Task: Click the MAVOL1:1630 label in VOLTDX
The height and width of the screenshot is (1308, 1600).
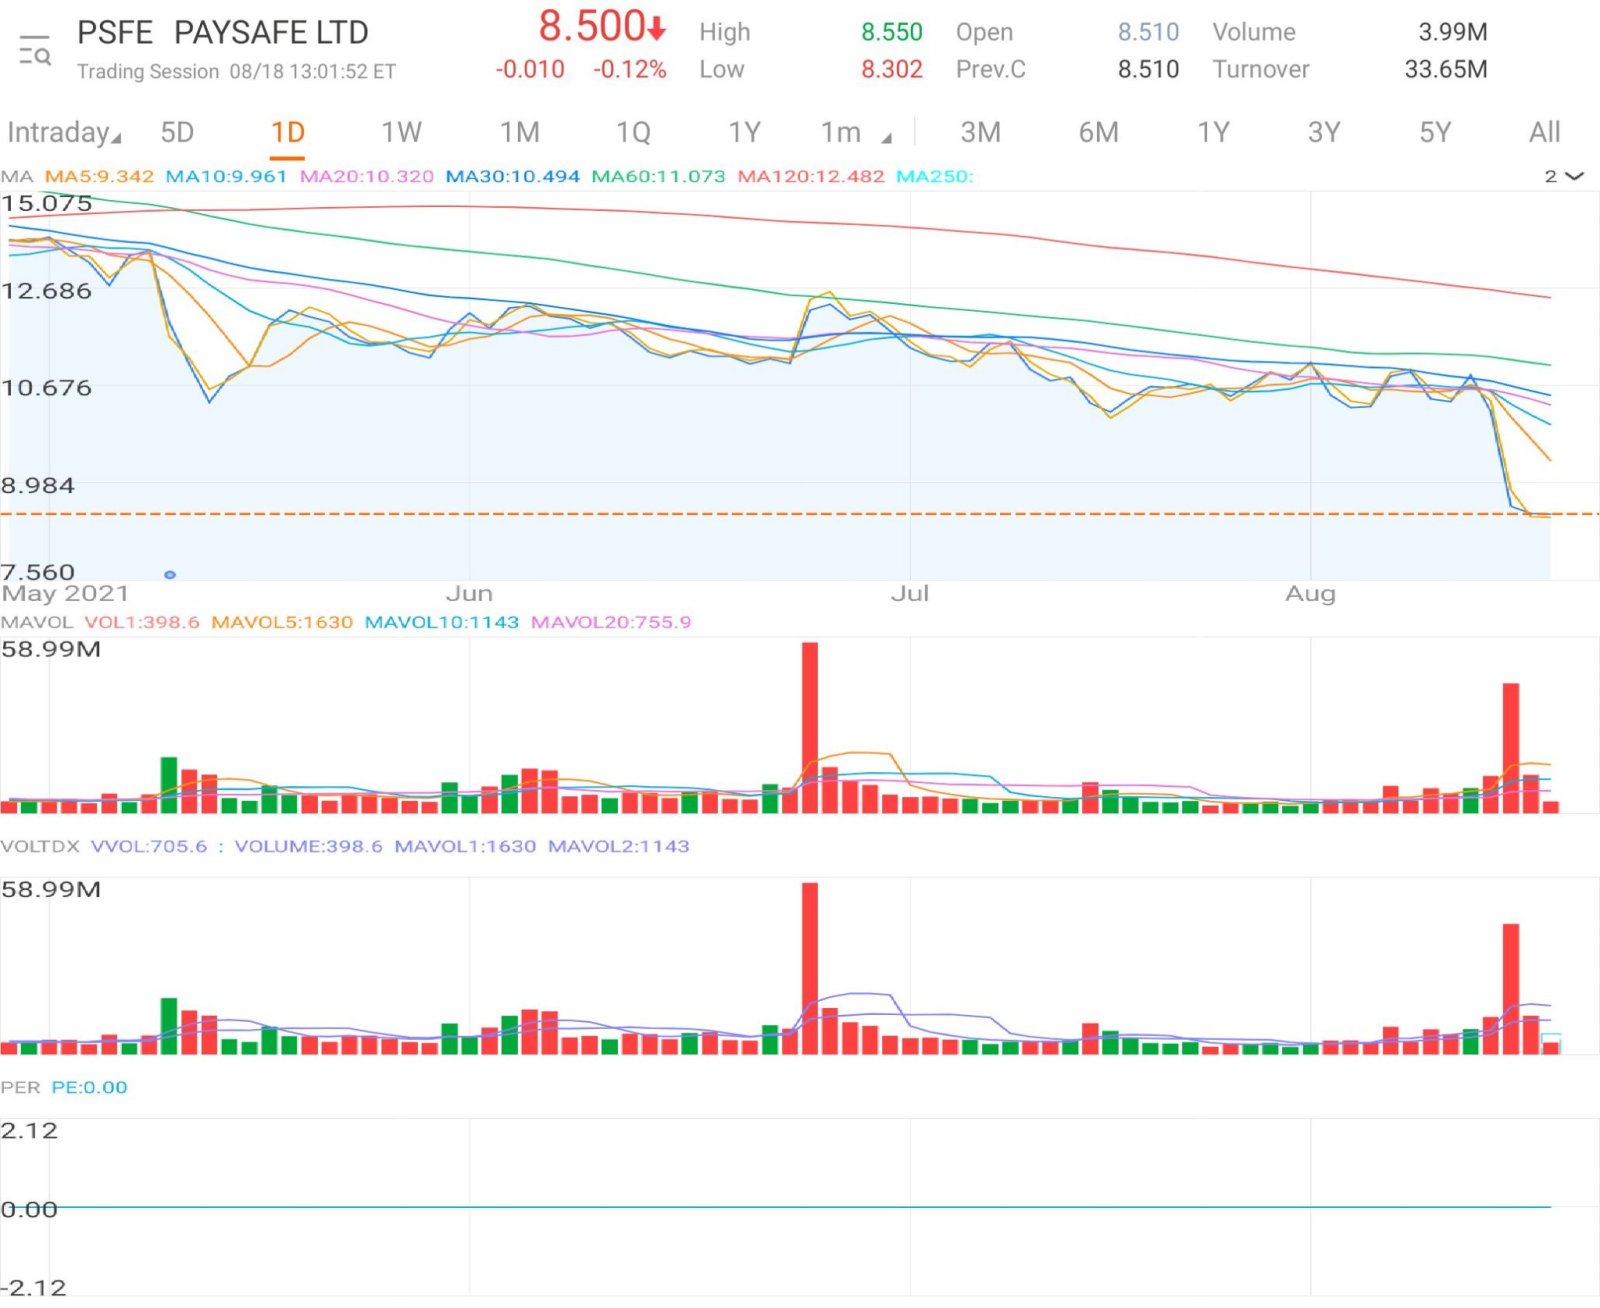Action: pos(465,846)
